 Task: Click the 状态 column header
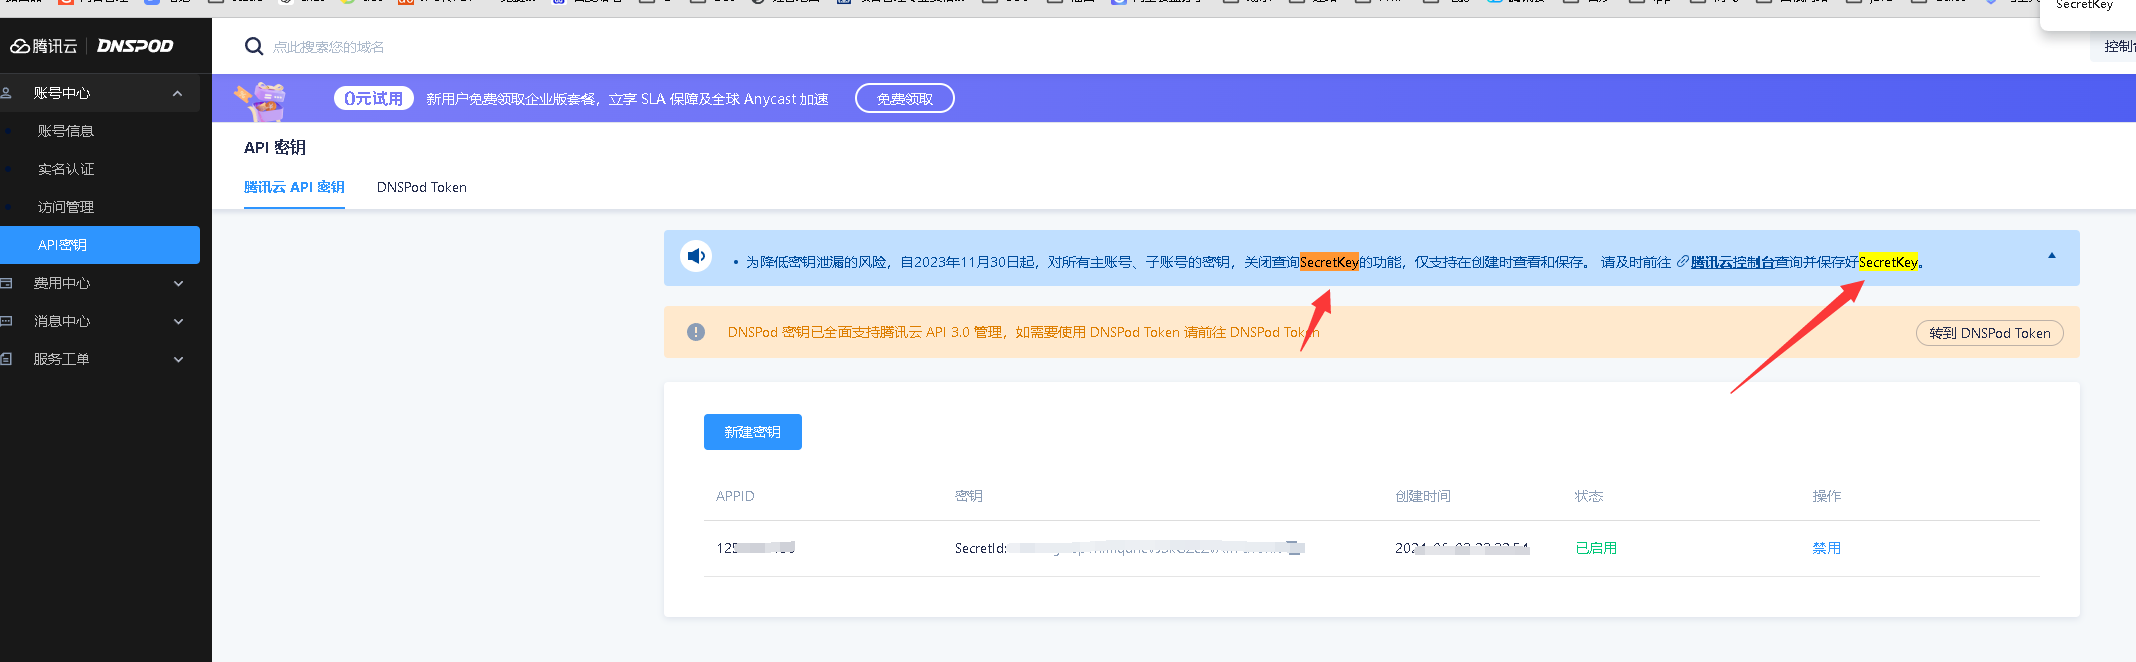pyautogui.click(x=1589, y=496)
